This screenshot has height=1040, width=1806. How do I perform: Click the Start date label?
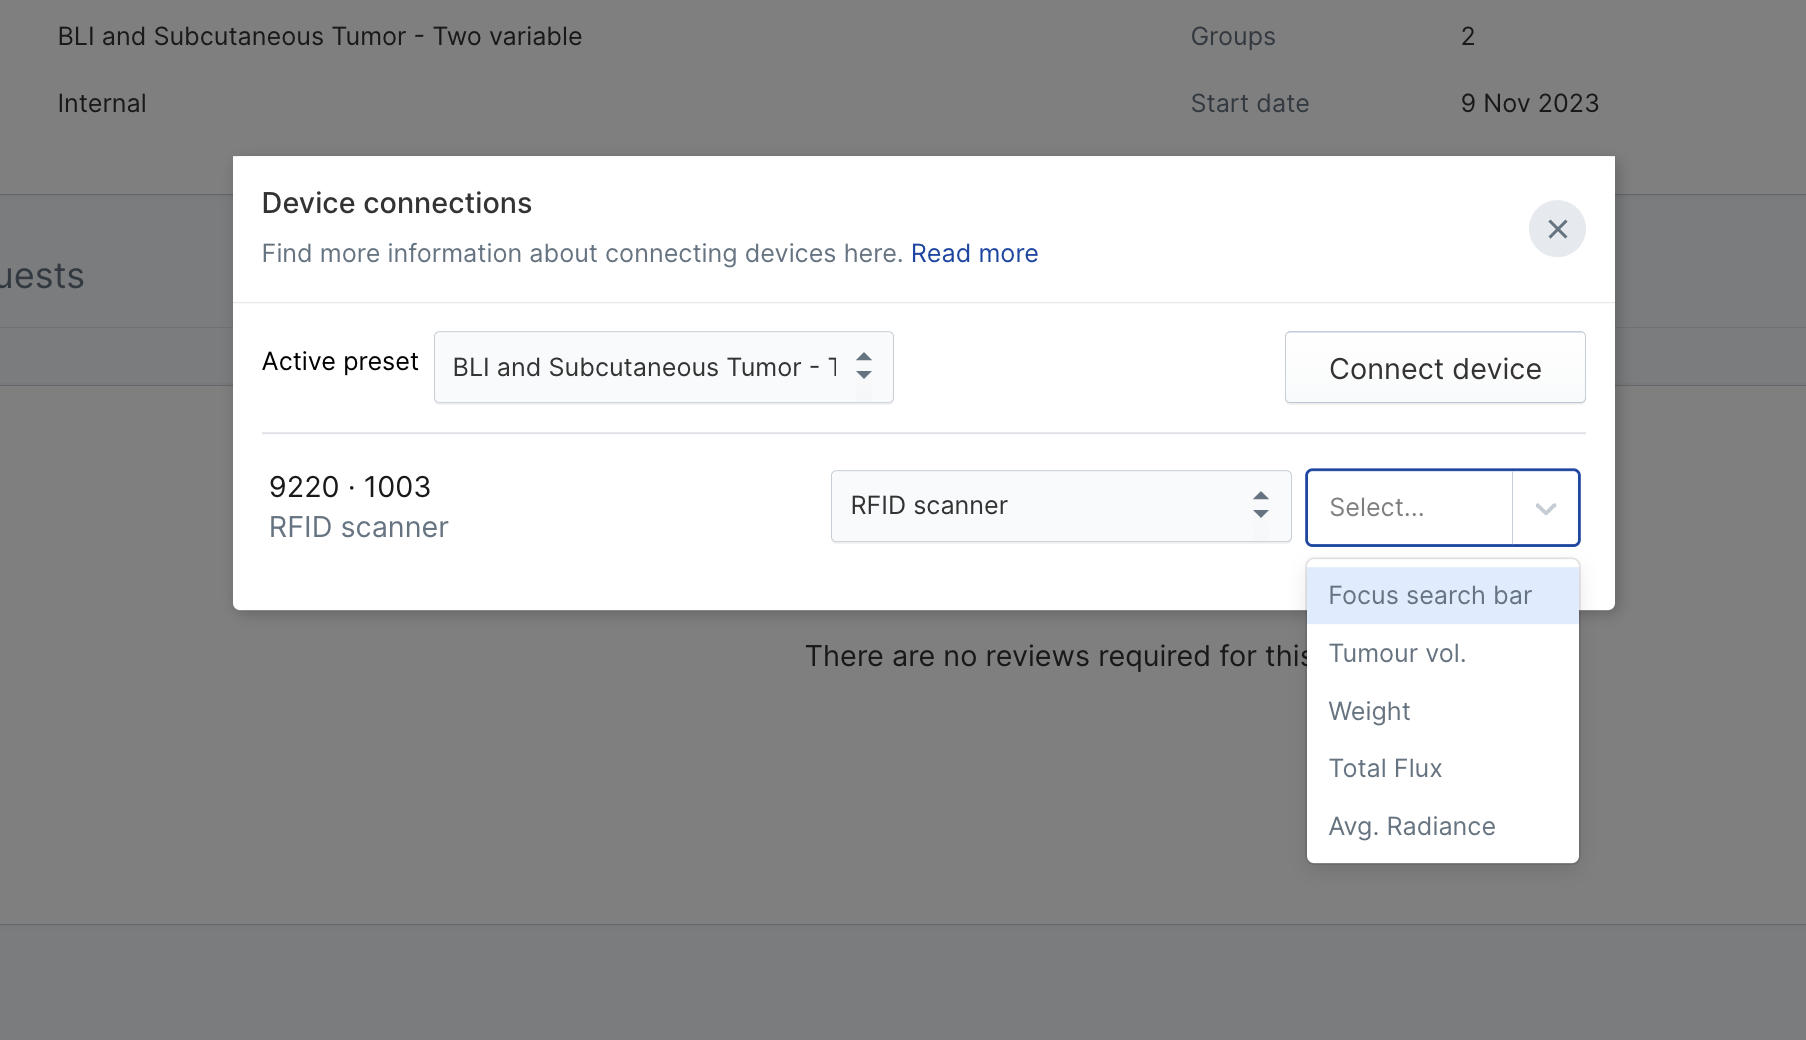1250,103
